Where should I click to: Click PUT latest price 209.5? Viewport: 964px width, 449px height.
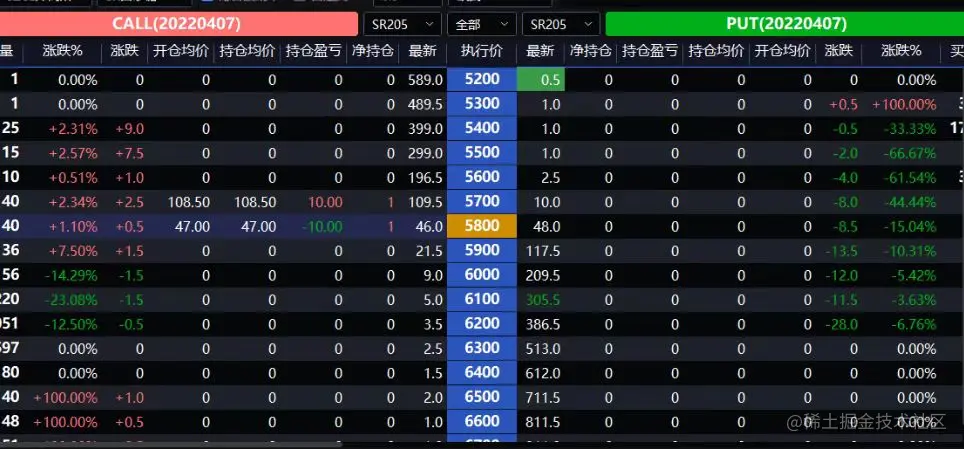tap(543, 276)
